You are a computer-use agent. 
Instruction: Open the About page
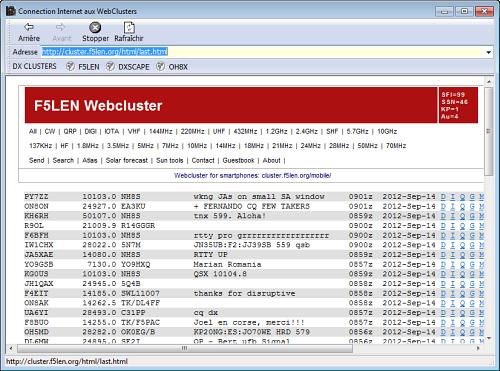click(x=271, y=160)
